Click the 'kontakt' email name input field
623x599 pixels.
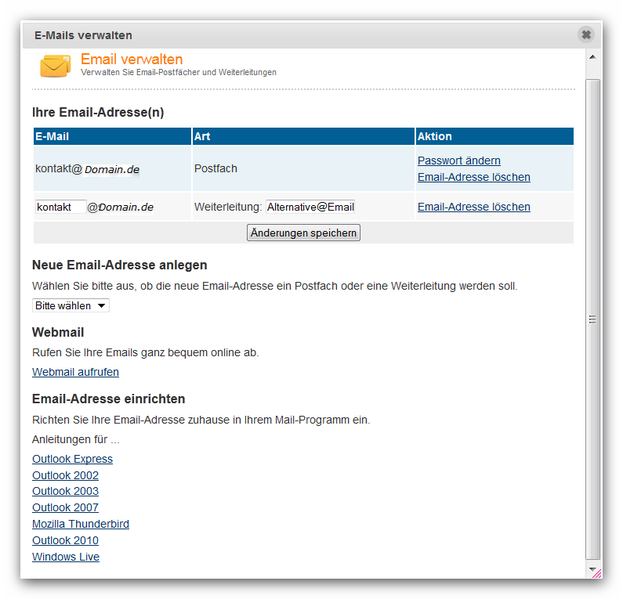60,207
